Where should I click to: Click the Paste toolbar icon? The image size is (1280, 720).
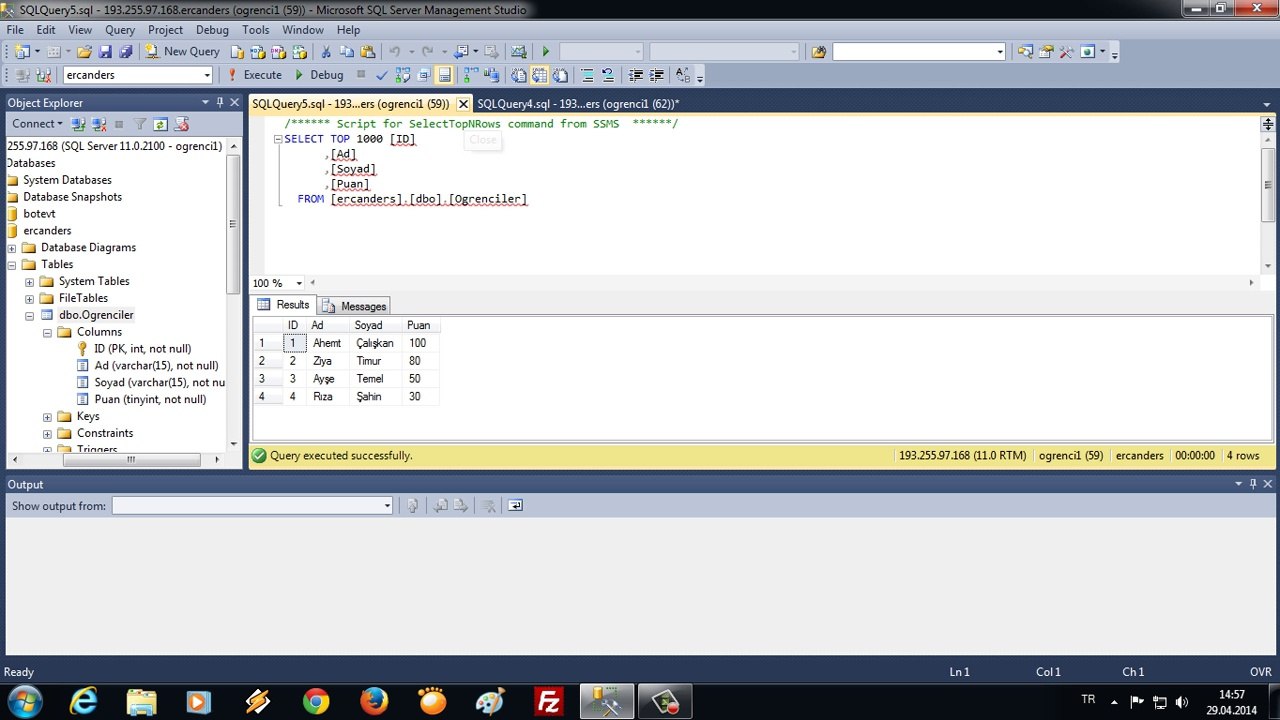point(367,51)
